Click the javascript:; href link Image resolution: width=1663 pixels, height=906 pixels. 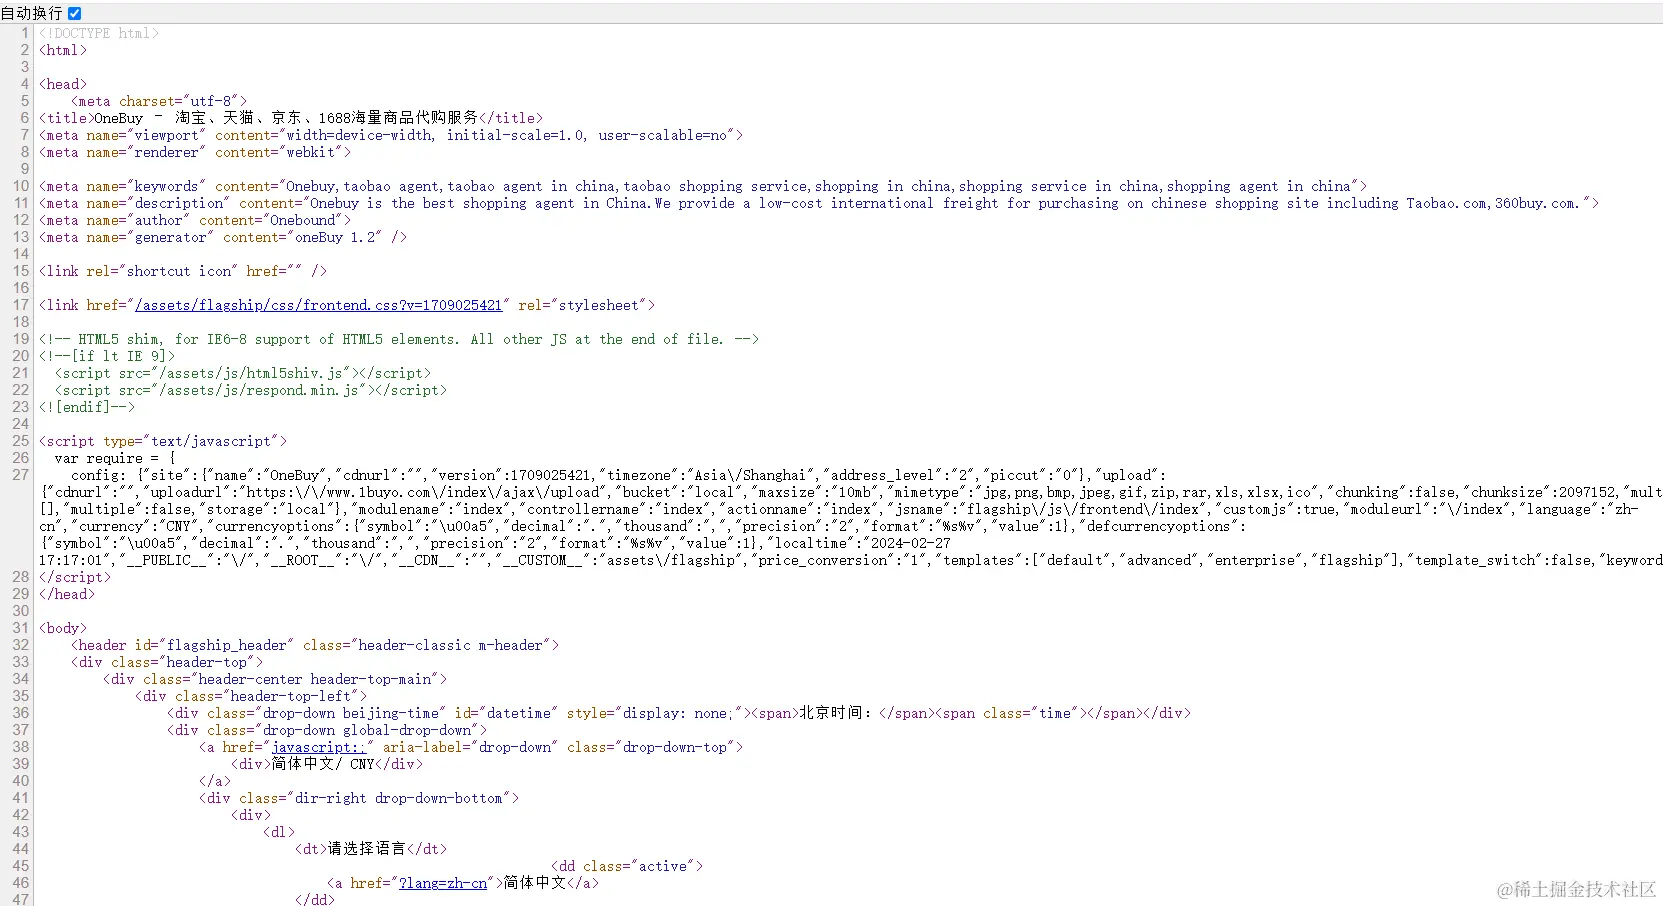tap(319, 747)
